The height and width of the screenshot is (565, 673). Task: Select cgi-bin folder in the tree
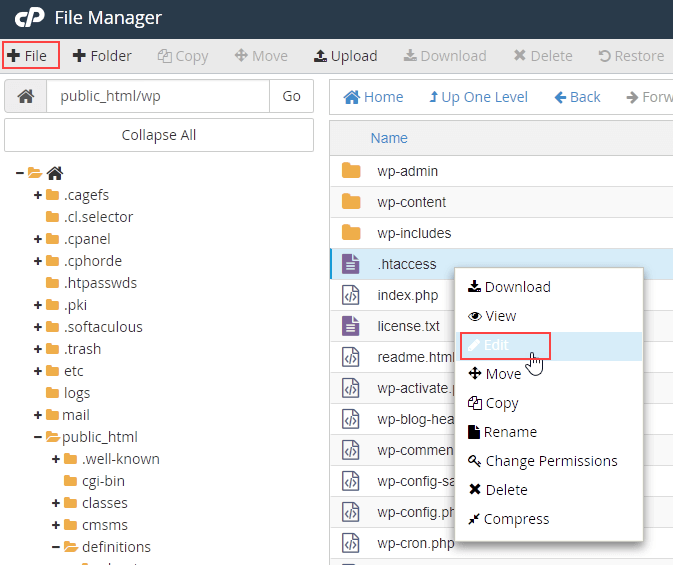(103, 481)
